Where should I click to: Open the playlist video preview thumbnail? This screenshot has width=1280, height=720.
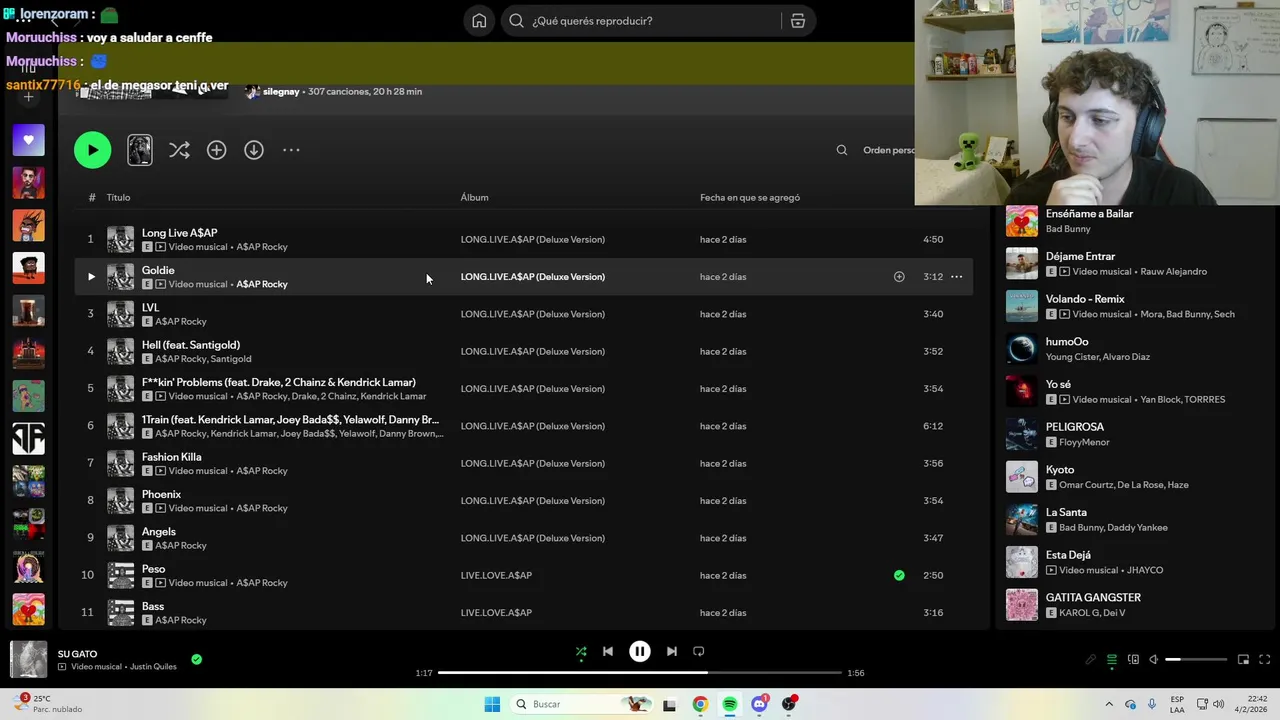click(x=140, y=150)
